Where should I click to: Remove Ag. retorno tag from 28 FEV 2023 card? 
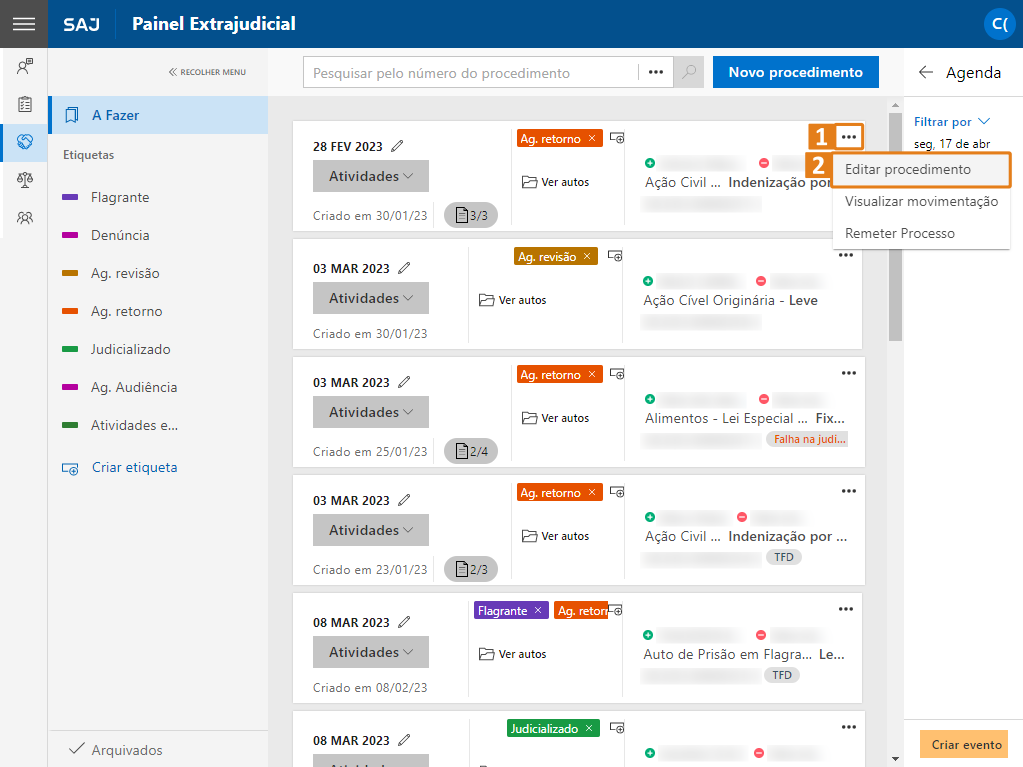[592, 138]
